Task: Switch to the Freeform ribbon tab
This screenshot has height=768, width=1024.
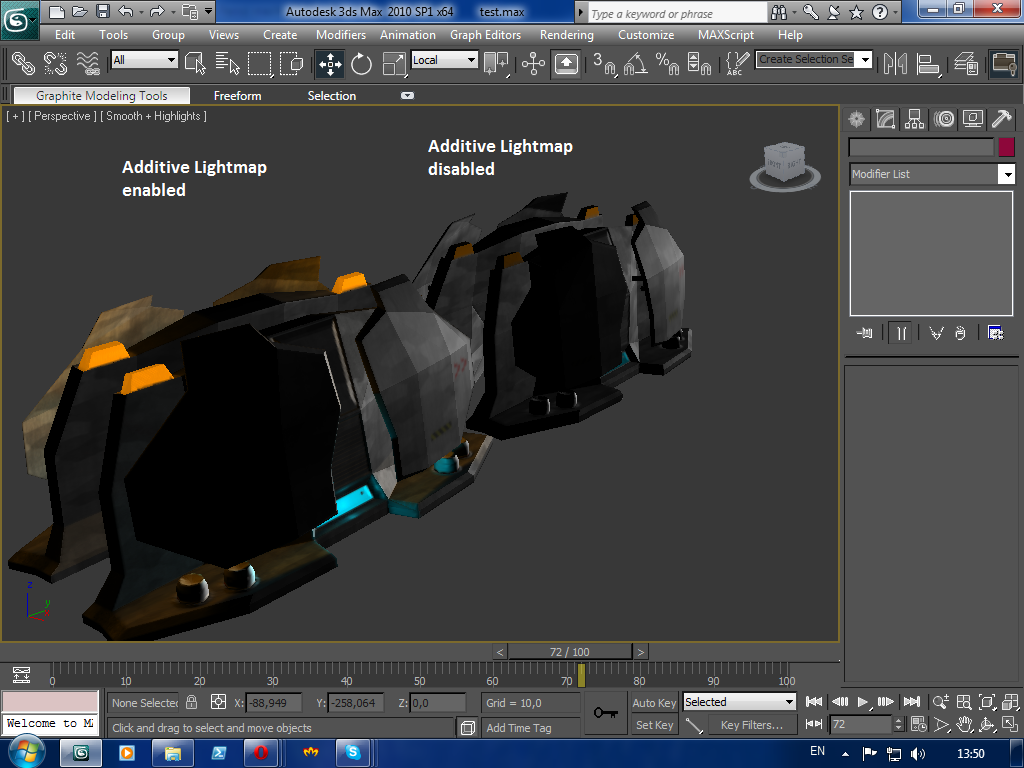Action: [237, 96]
